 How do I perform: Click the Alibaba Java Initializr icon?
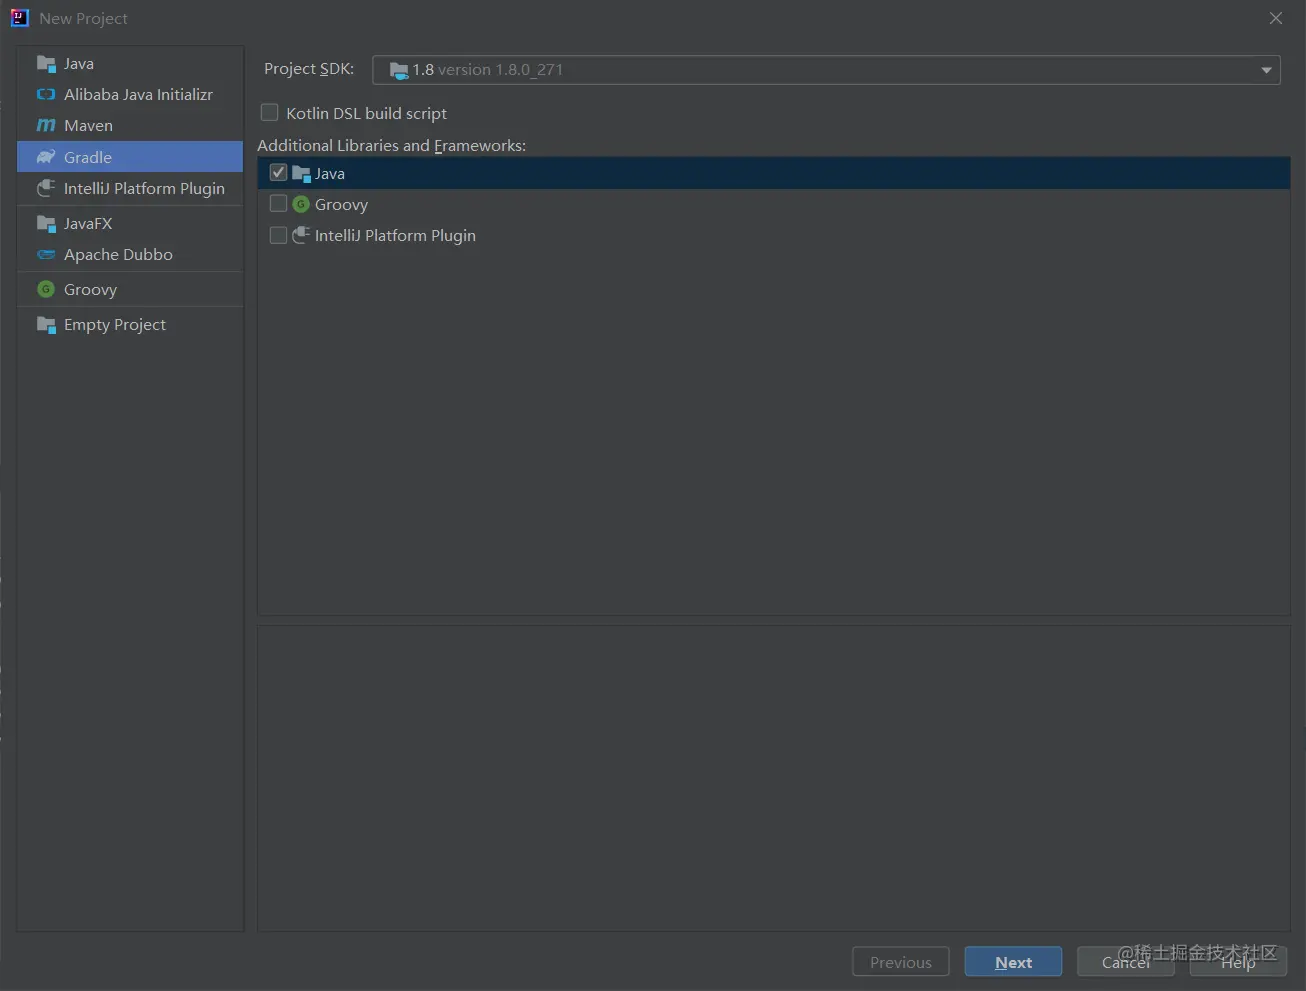[x=46, y=95]
